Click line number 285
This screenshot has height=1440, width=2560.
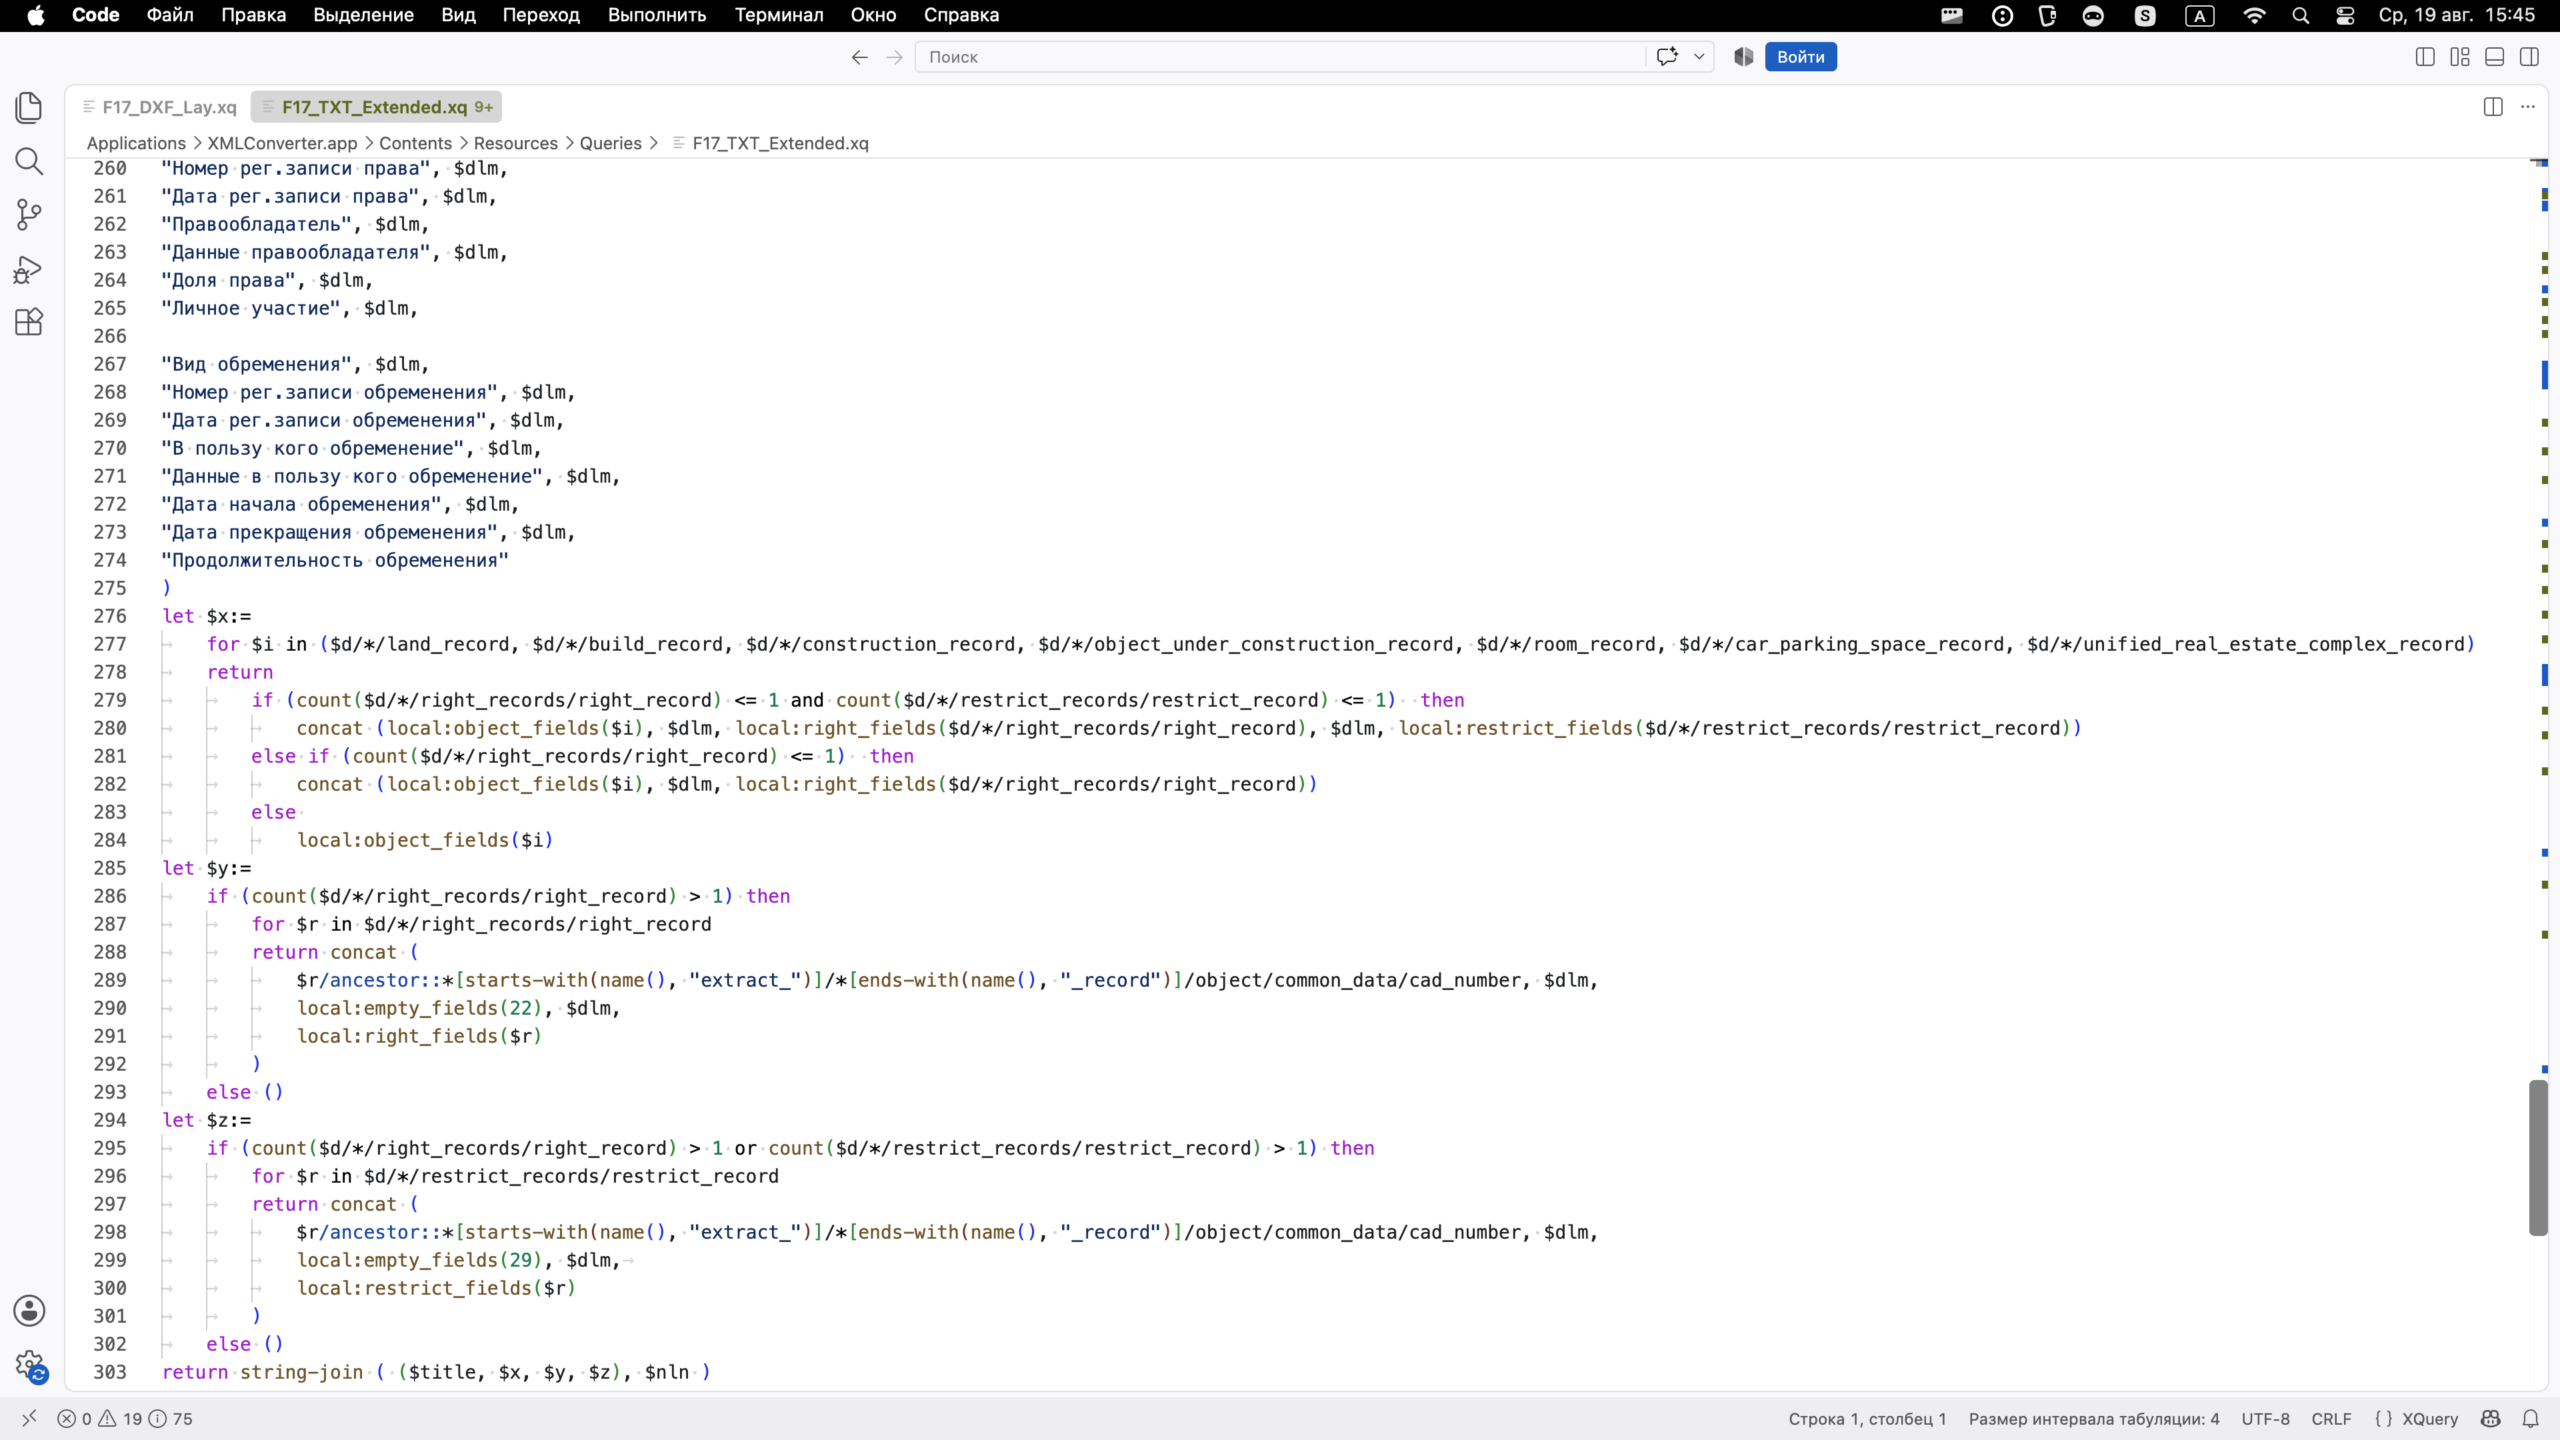(x=110, y=868)
